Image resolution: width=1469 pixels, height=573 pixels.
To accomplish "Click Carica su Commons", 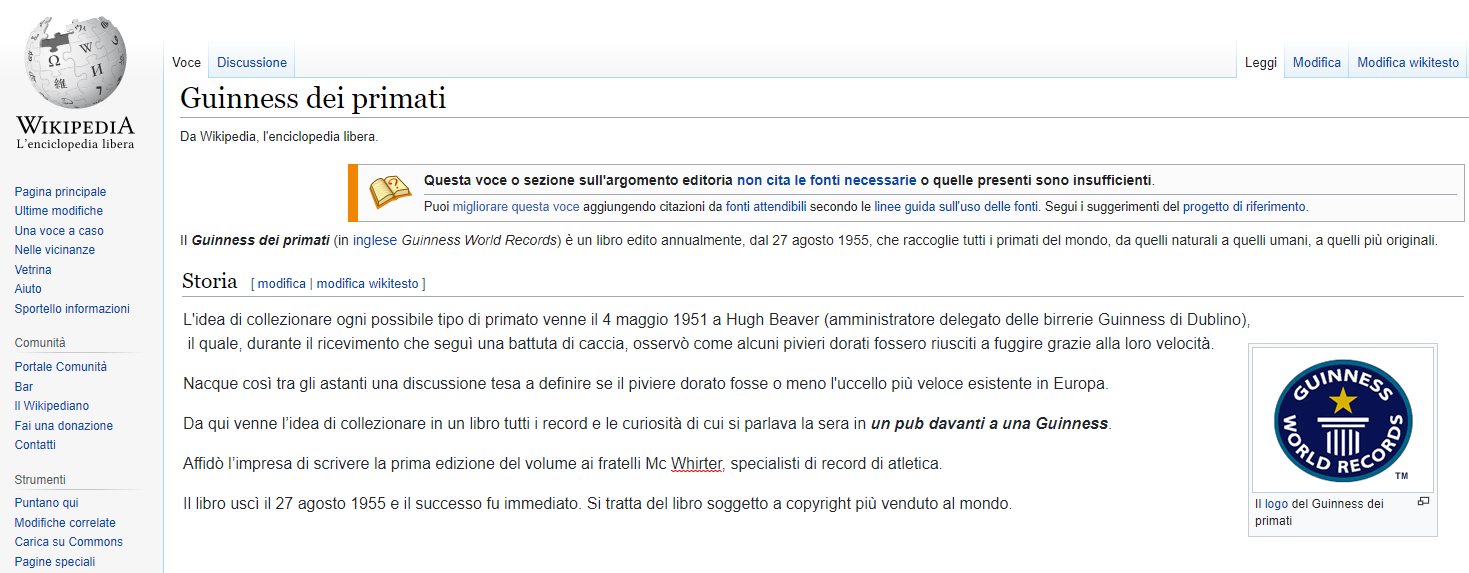I will 68,542.
